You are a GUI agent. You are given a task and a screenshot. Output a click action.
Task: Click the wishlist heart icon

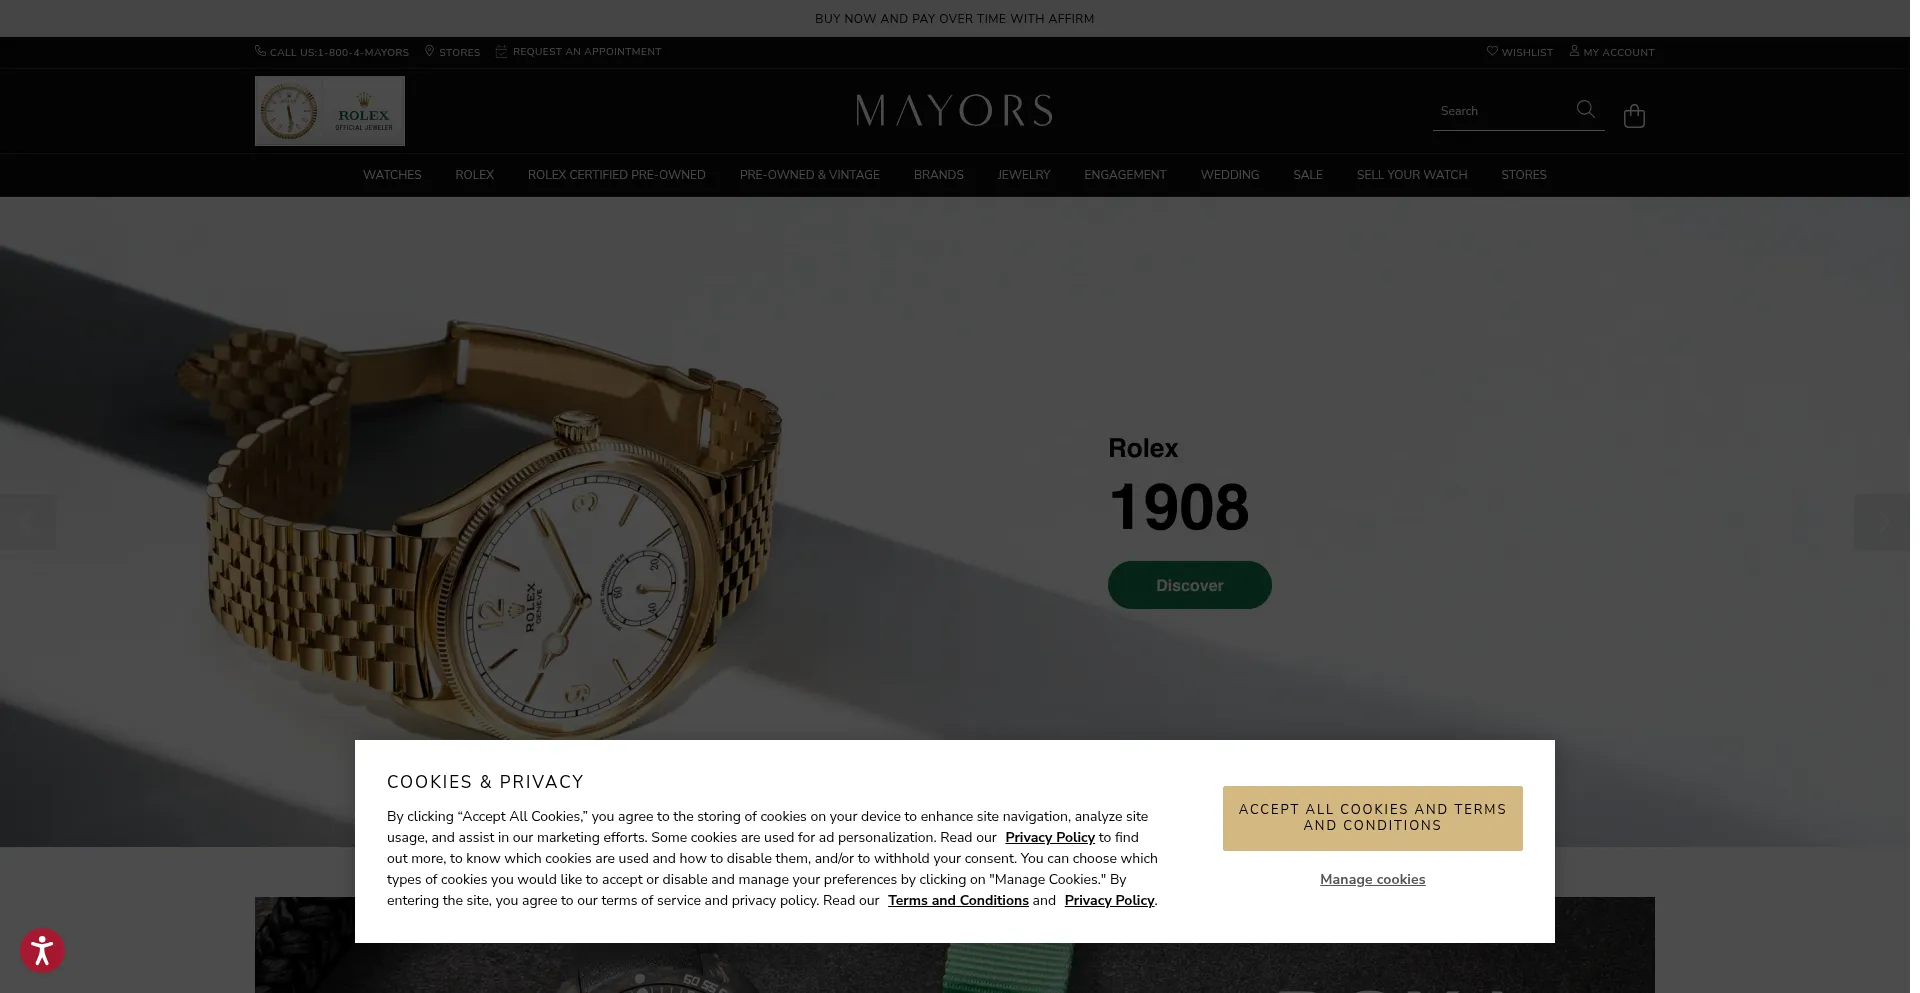pos(1492,51)
